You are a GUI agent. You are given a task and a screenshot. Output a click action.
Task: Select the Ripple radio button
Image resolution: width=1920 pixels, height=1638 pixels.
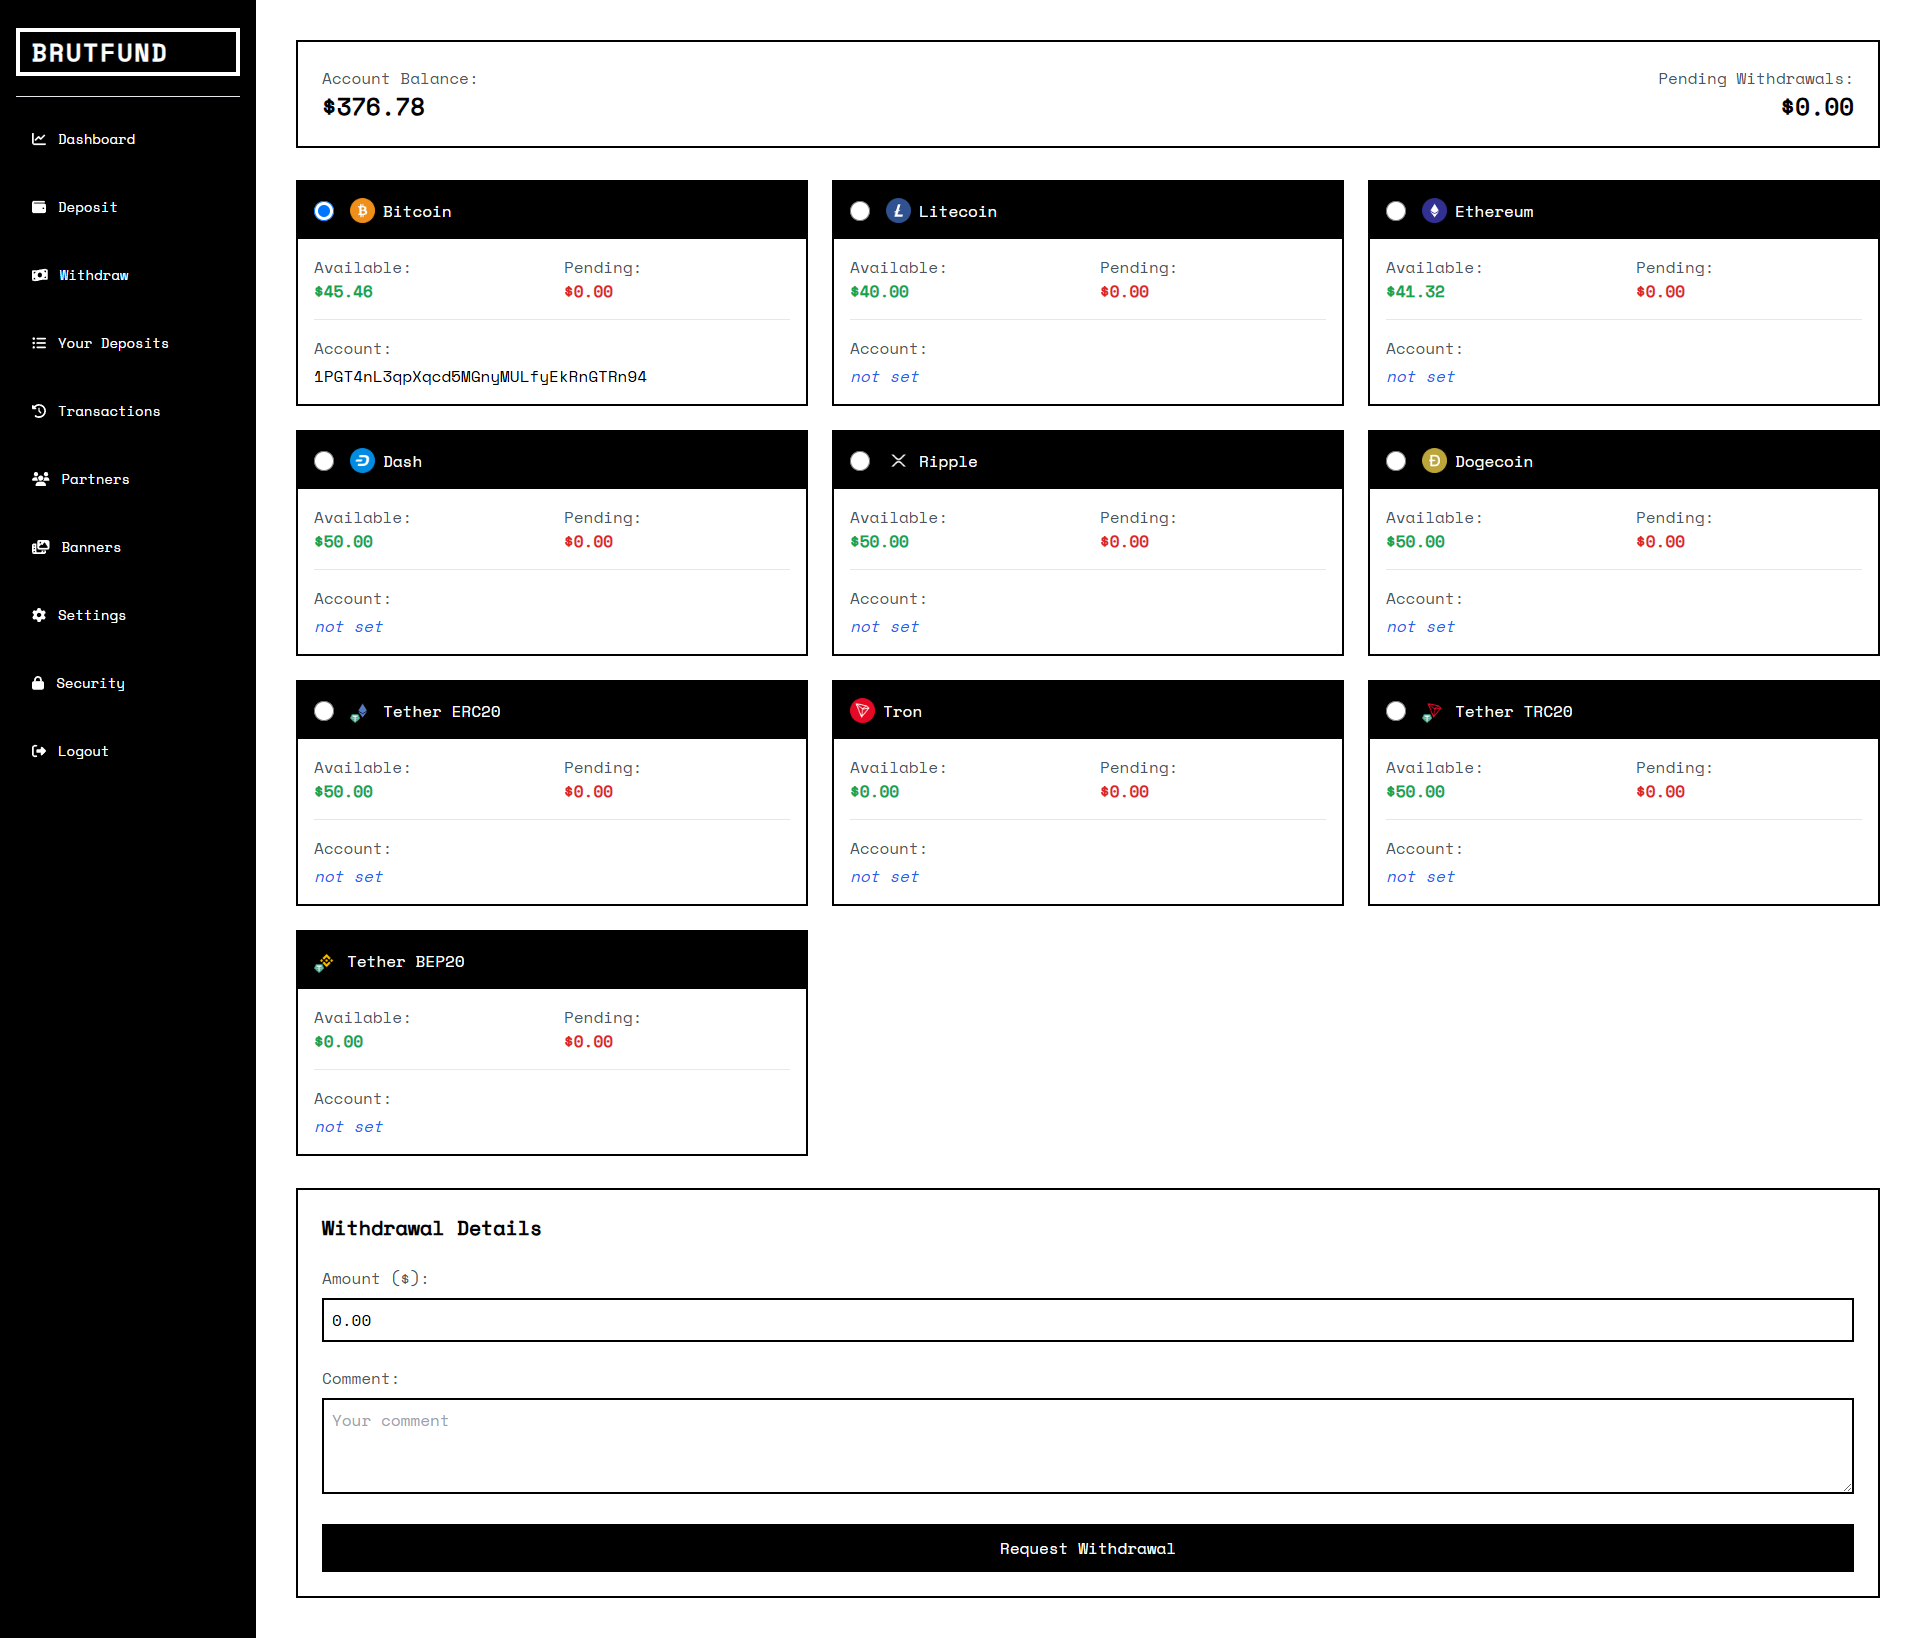(860, 461)
